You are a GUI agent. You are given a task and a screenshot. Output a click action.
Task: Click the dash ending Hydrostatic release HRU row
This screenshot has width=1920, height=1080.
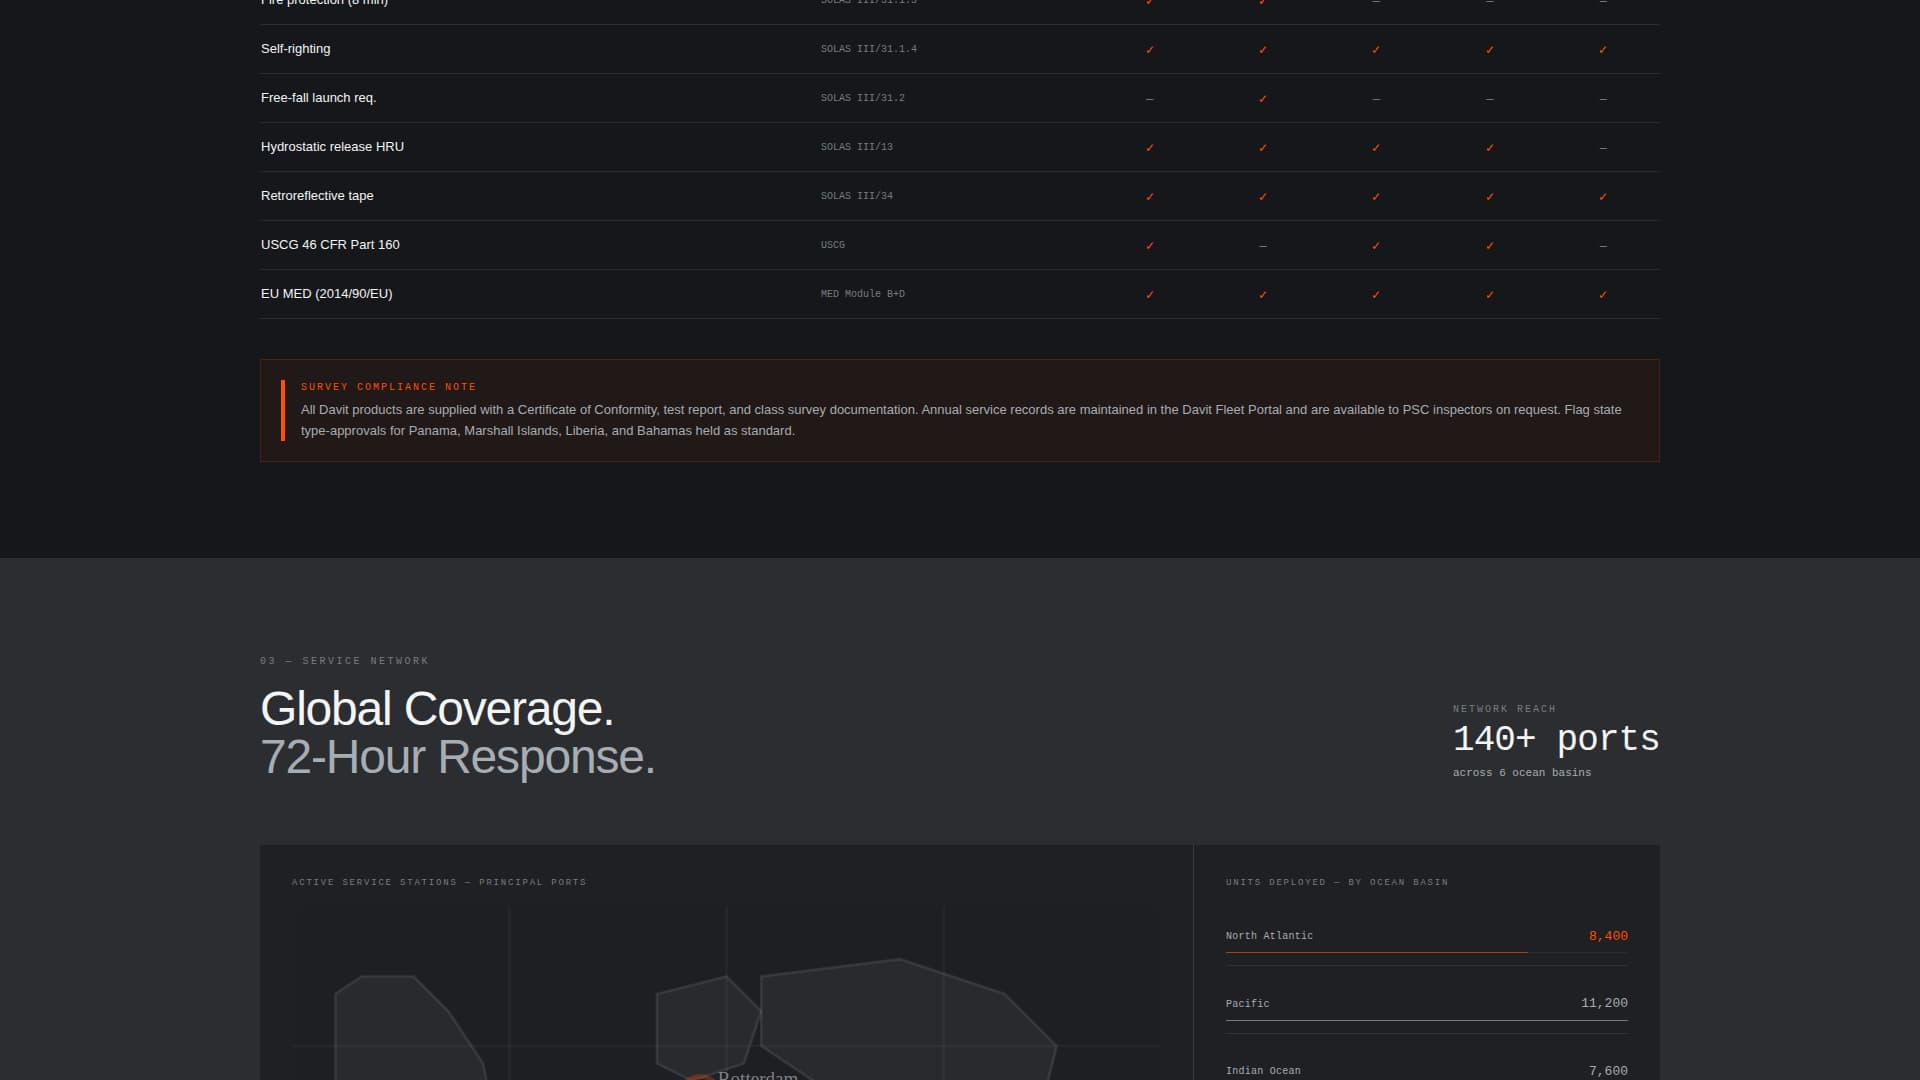[1602, 148]
